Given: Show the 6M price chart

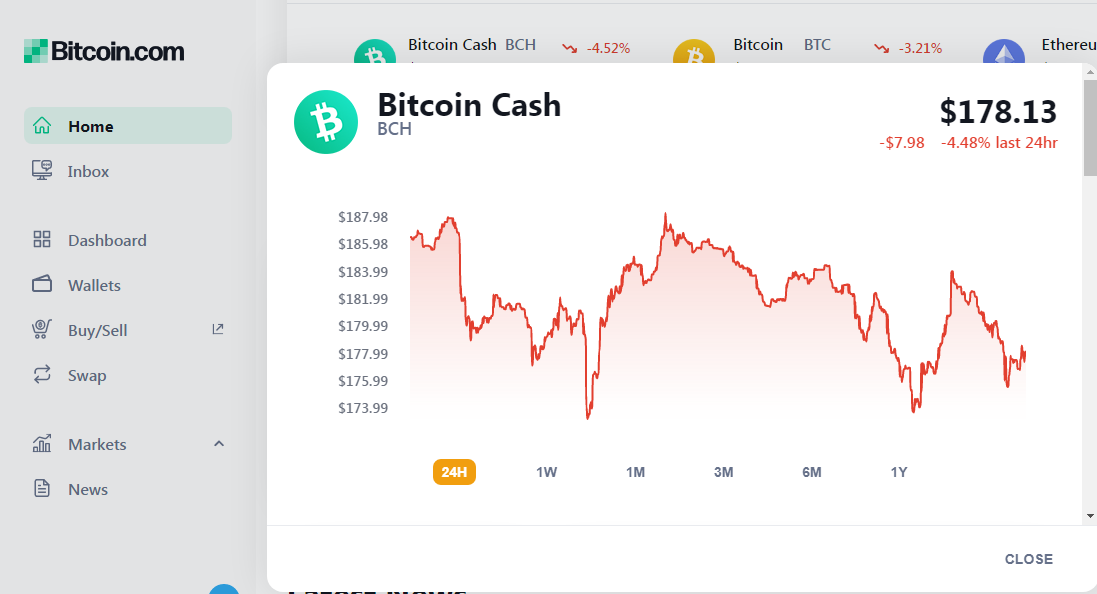Looking at the screenshot, I should coord(812,472).
